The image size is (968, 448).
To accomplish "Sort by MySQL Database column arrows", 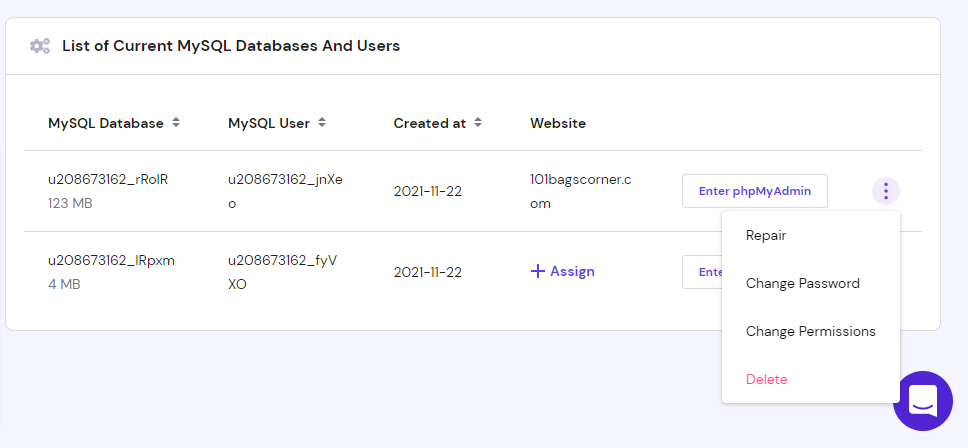I will click(176, 123).
